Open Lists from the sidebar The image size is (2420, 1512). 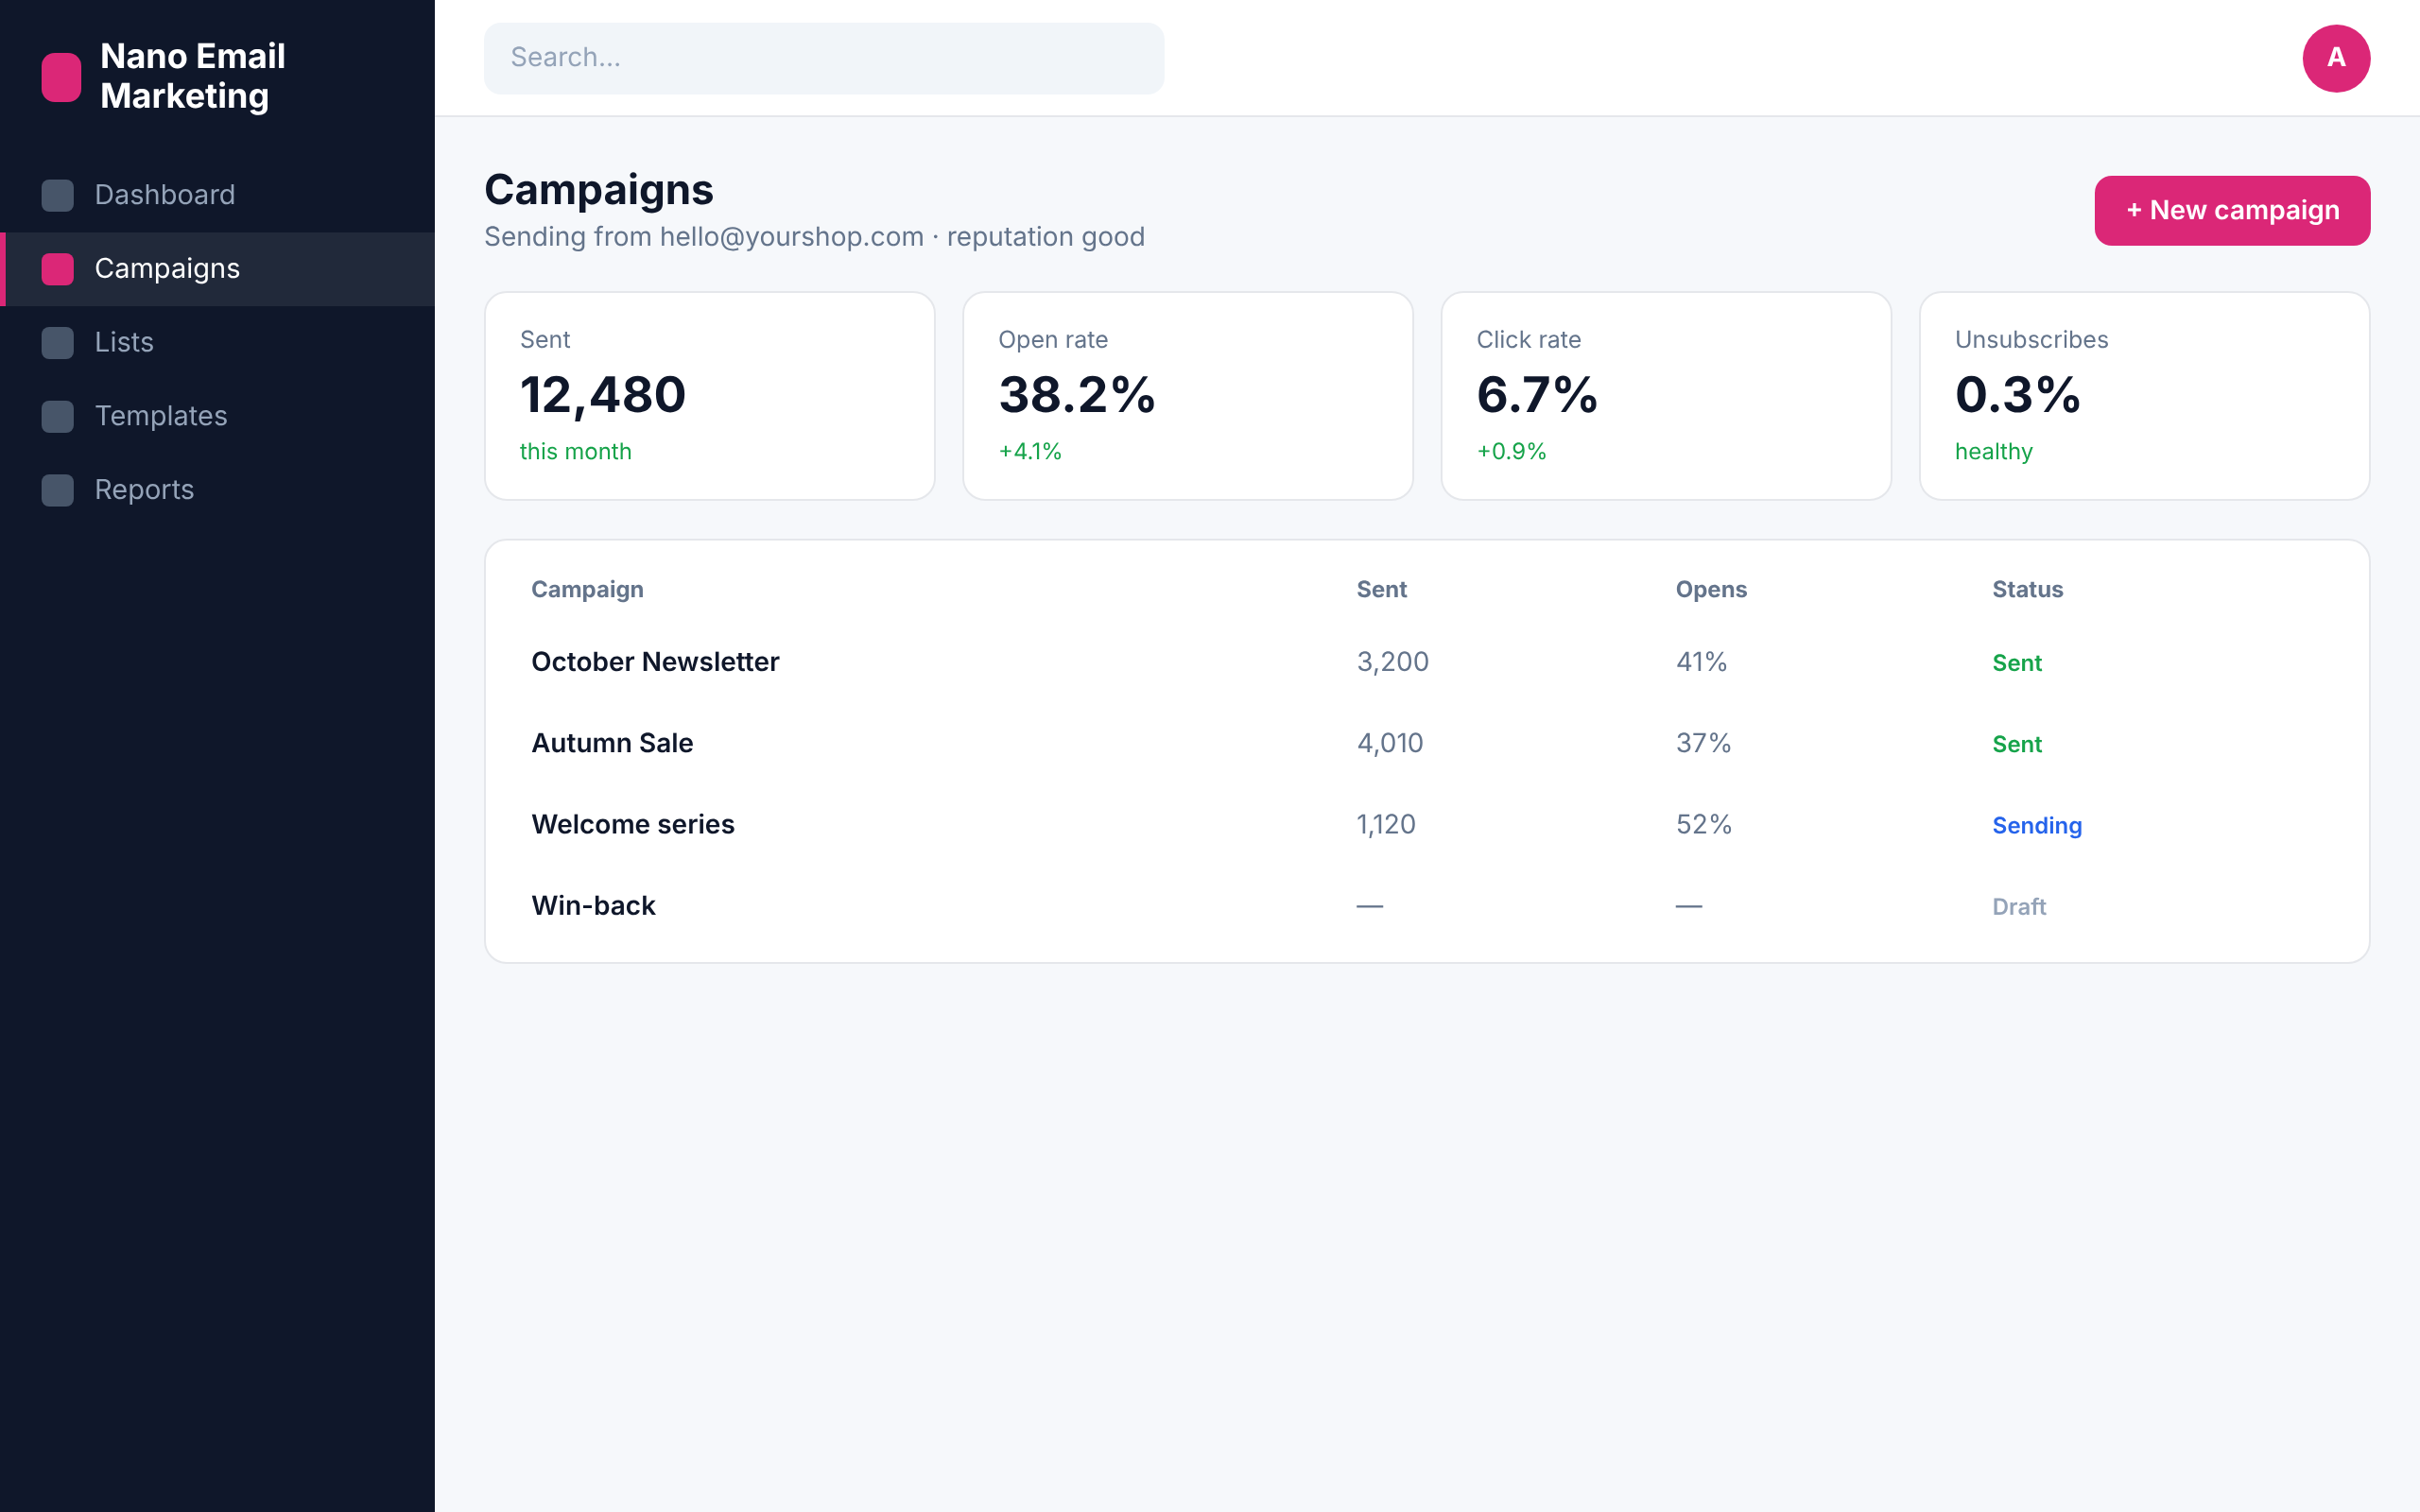(x=217, y=343)
